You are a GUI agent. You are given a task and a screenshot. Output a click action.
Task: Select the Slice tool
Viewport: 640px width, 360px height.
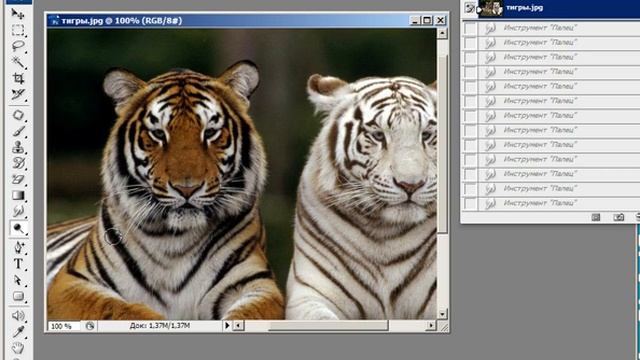(x=18, y=94)
